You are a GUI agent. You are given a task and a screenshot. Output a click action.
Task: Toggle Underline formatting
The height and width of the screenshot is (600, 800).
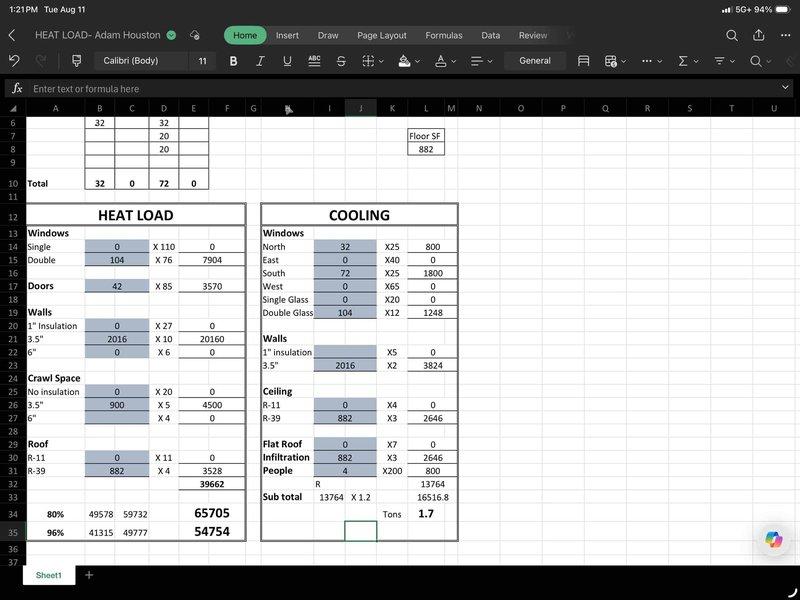point(287,61)
